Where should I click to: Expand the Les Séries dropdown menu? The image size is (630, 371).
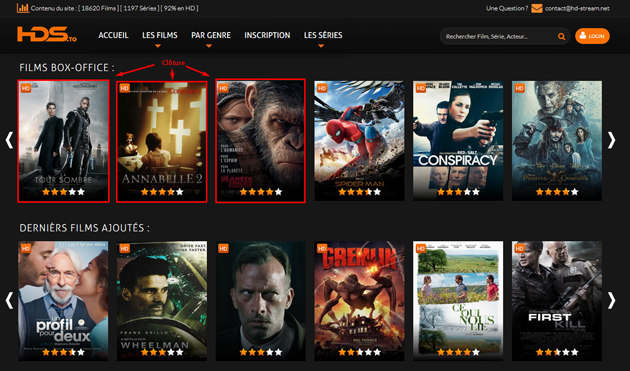323,35
